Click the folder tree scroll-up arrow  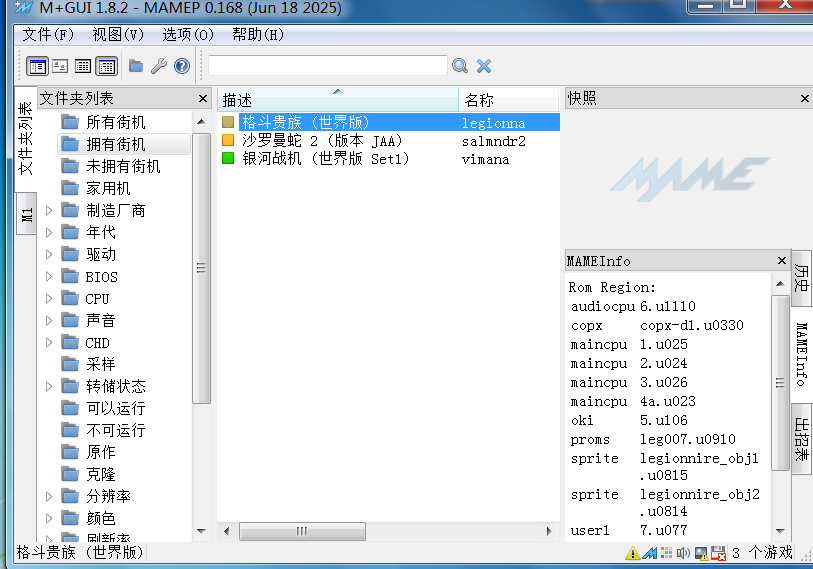(x=201, y=122)
